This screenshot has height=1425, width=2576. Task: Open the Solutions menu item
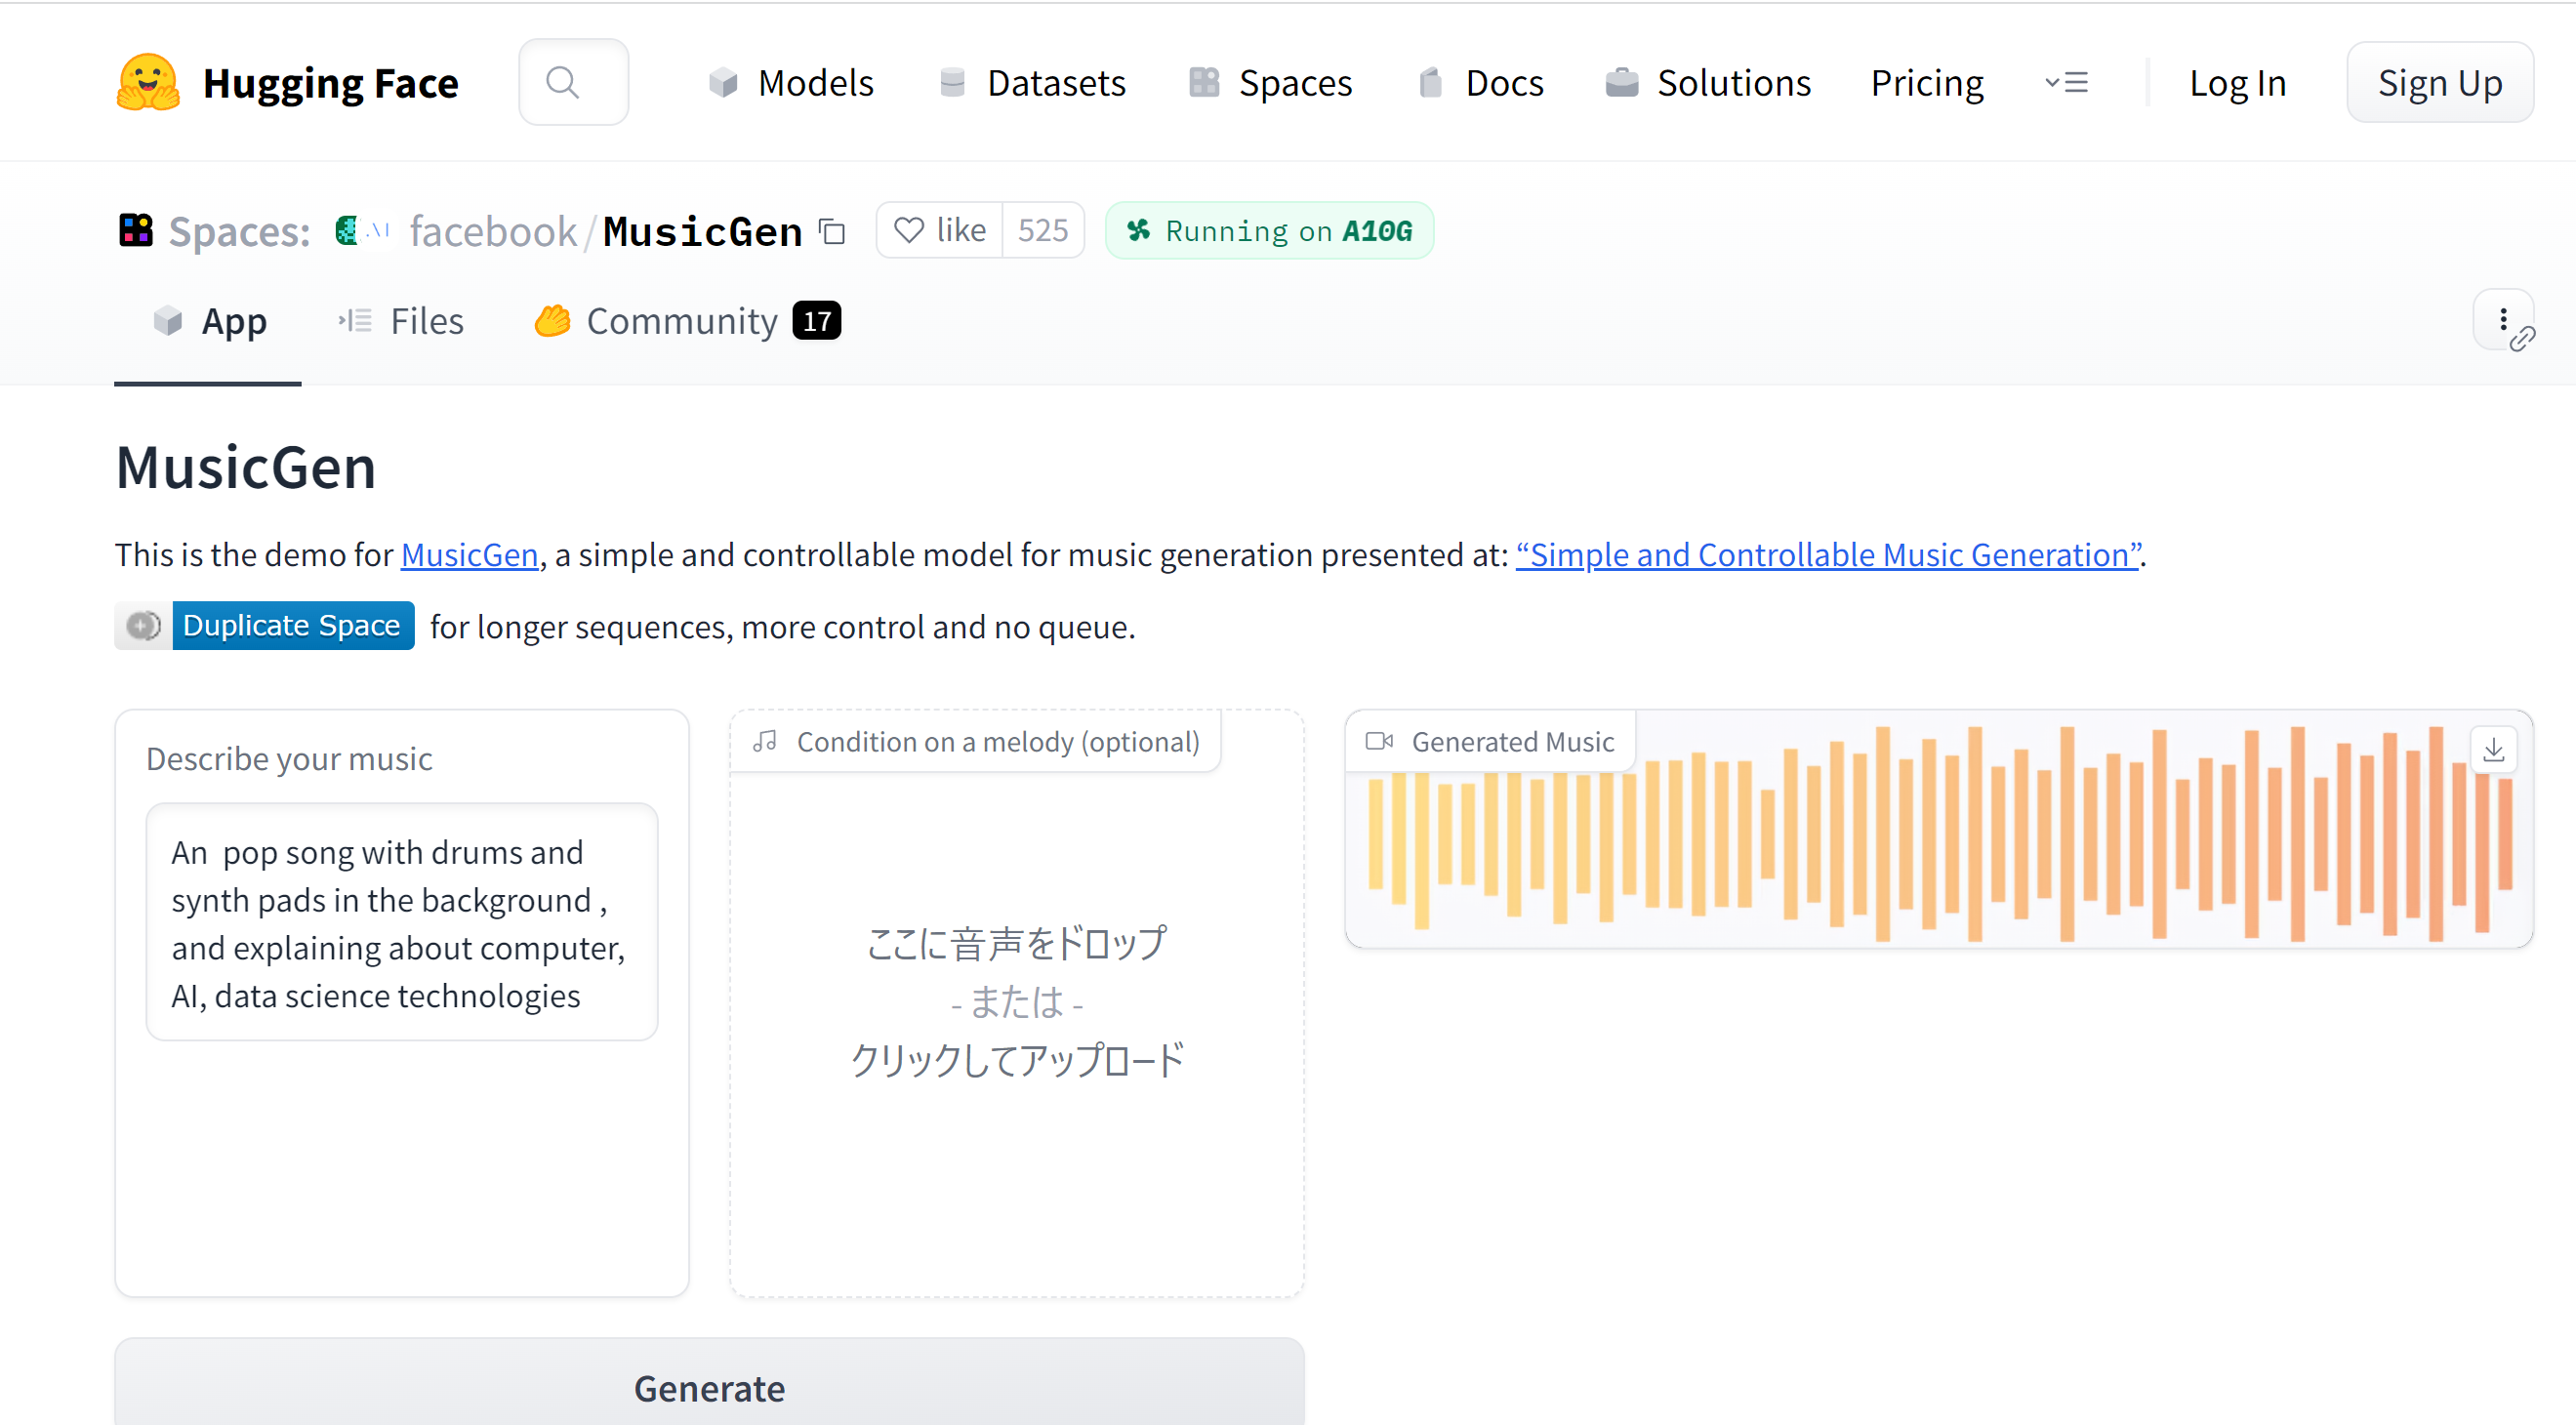tap(1709, 83)
